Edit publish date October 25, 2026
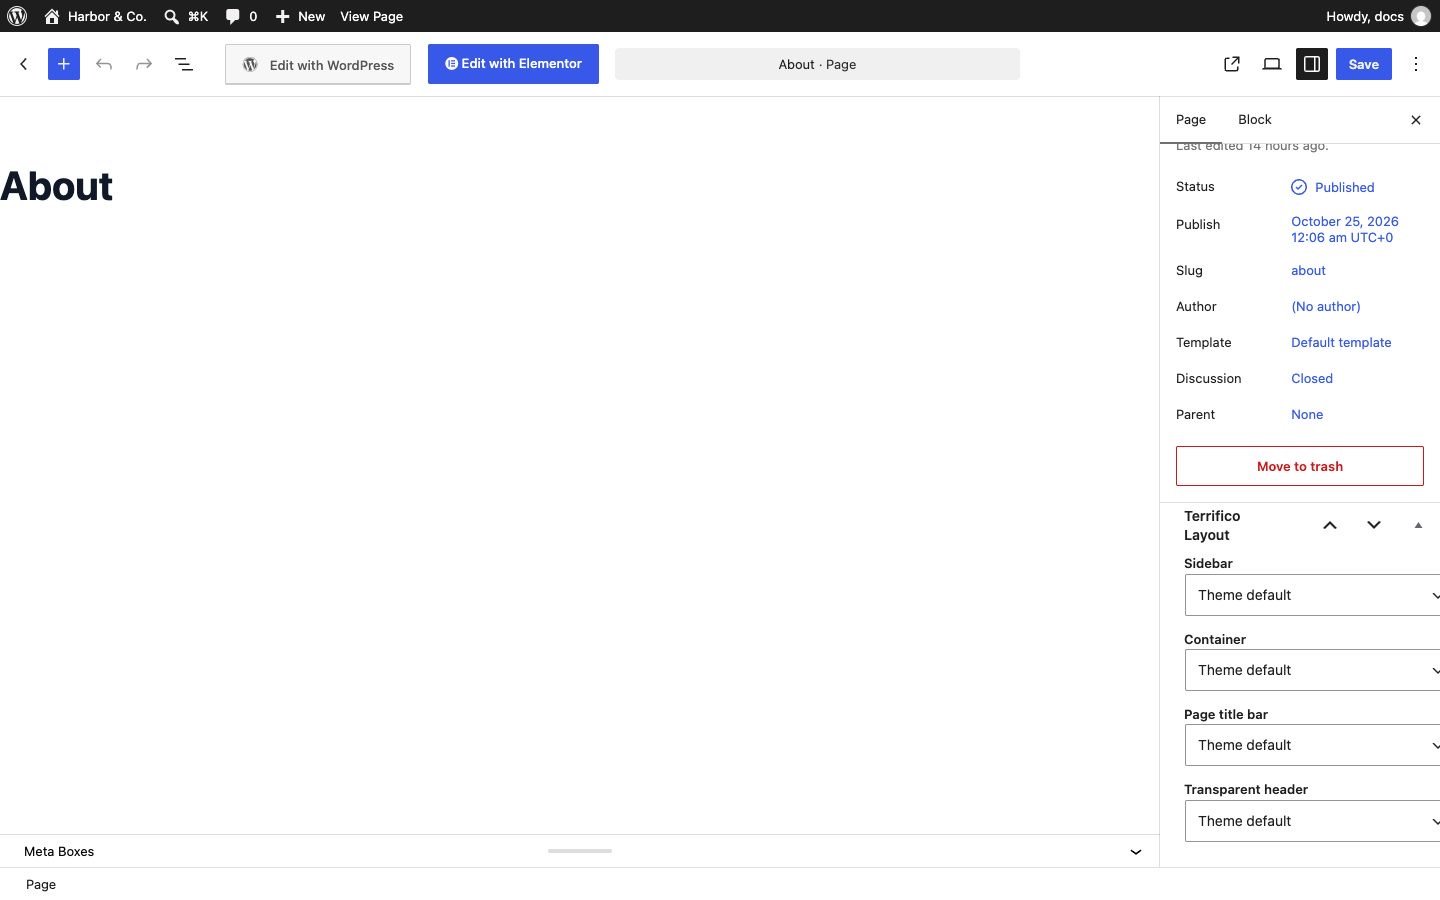The image size is (1440, 900). click(1345, 229)
